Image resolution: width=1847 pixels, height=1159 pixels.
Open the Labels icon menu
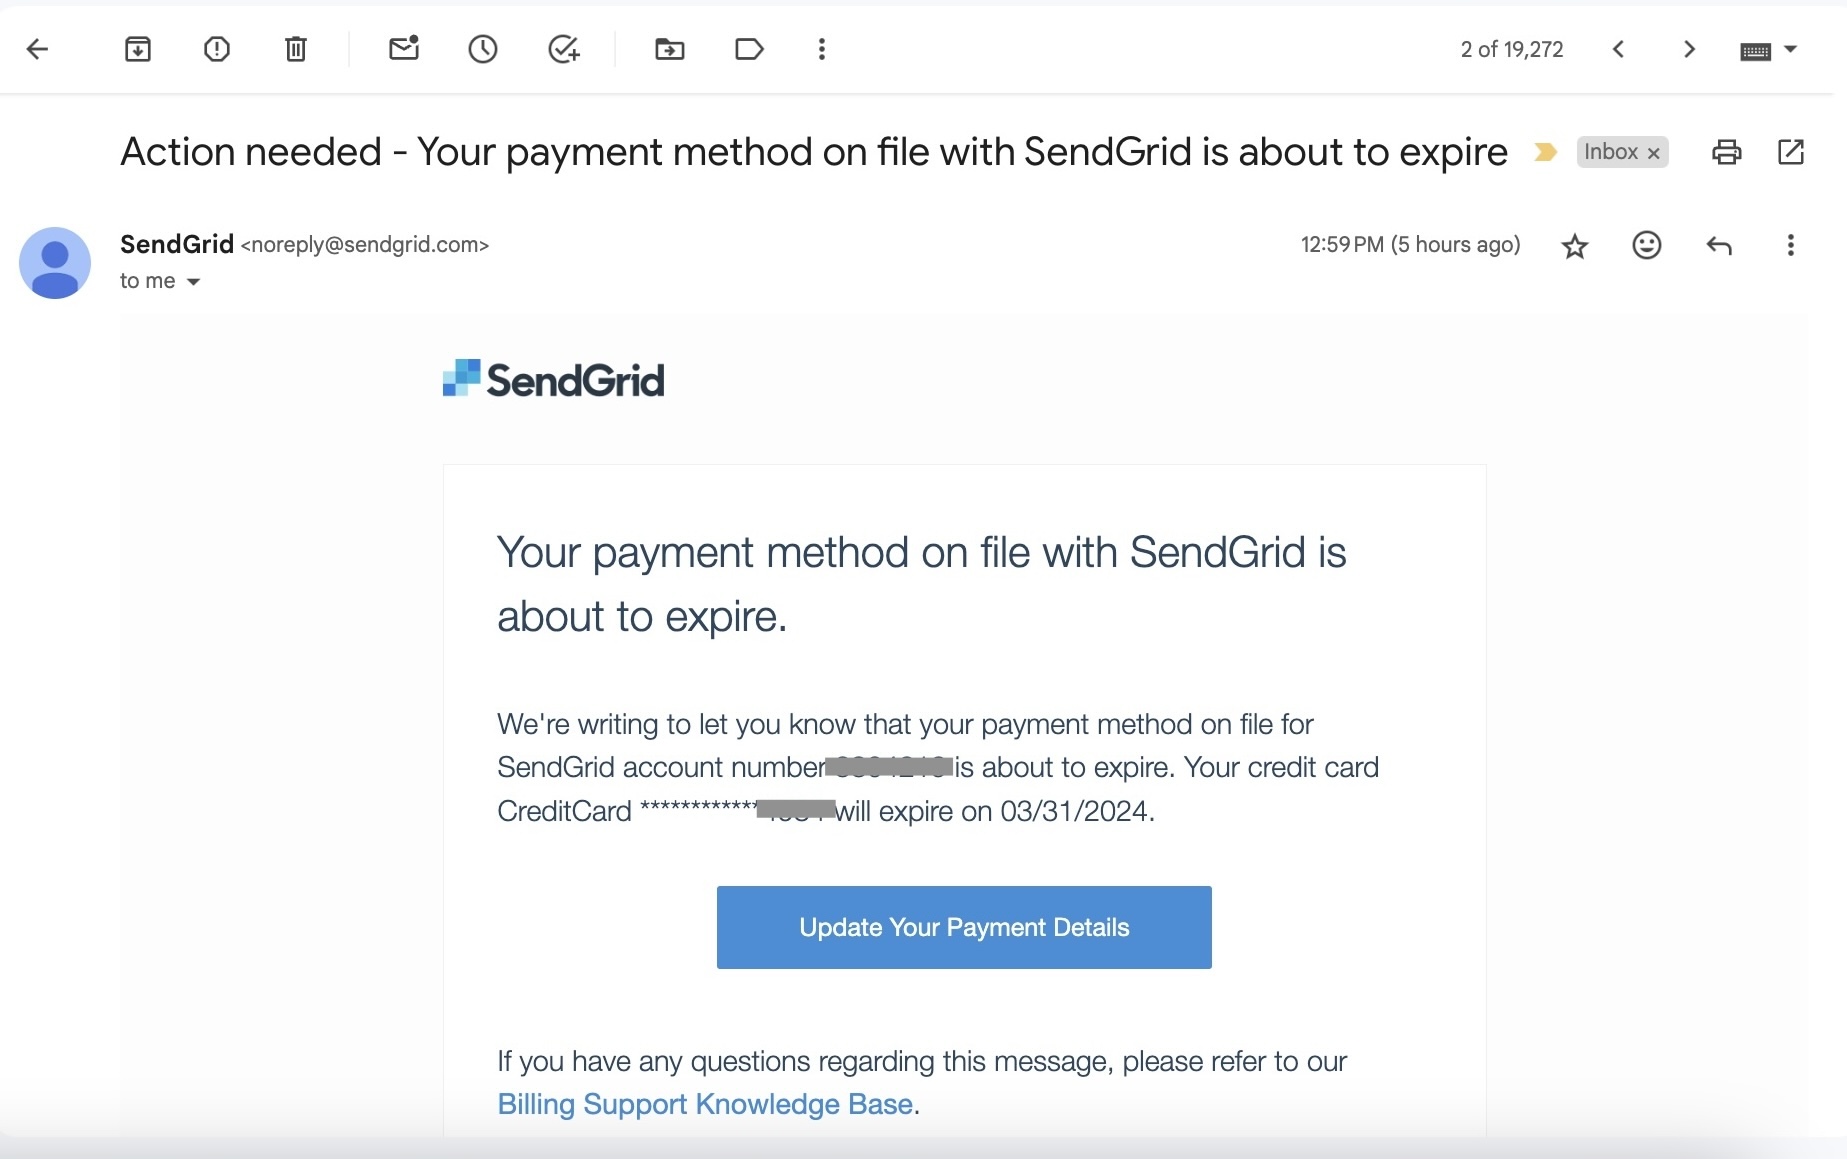[x=749, y=49]
